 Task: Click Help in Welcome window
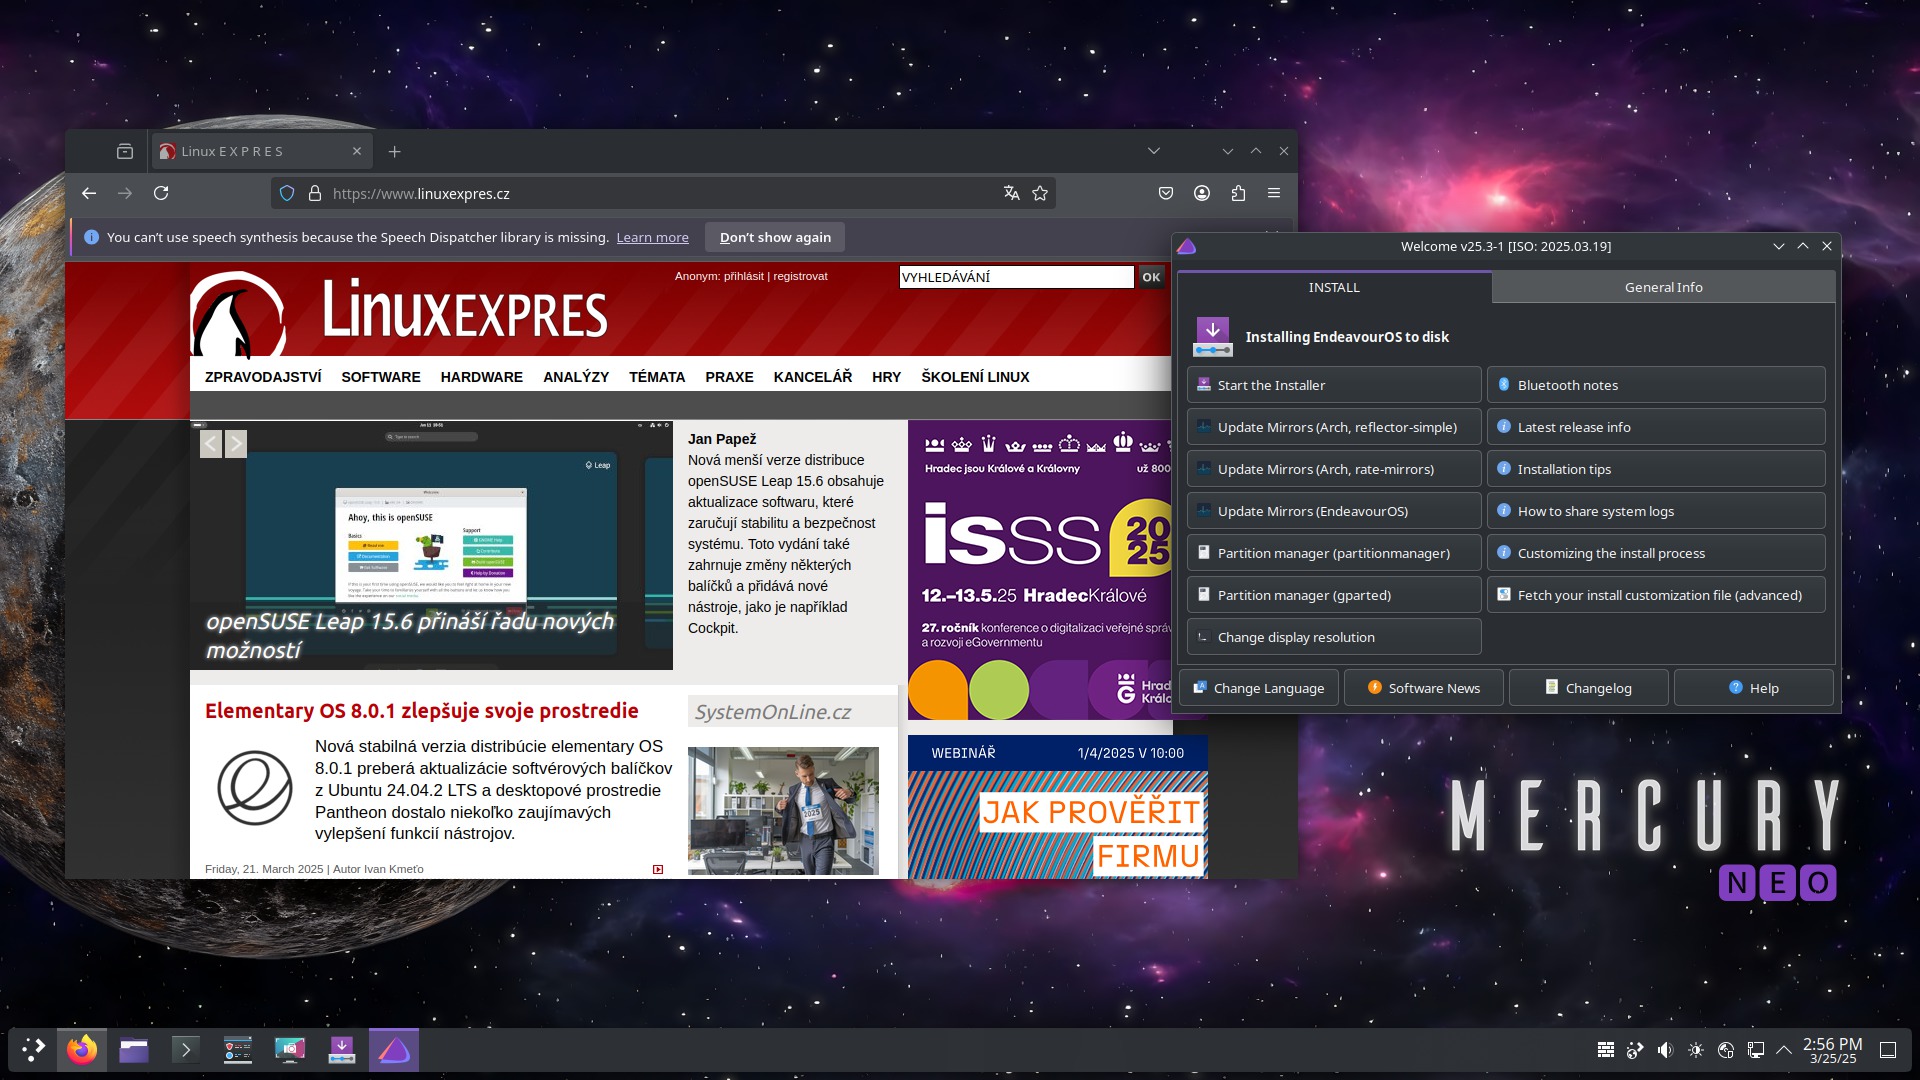(1754, 688)
